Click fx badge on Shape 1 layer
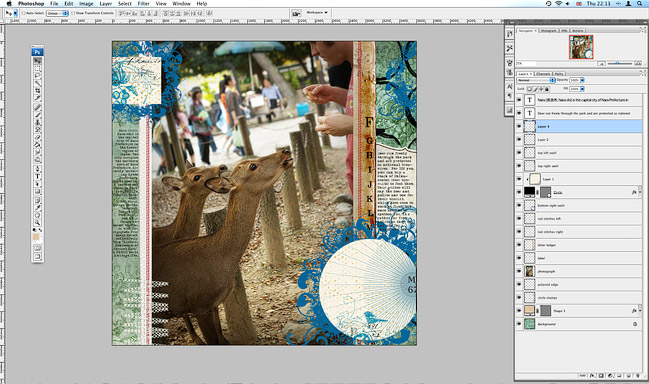Image resolution: width=649 pixels, height=384 pixels. click(x=634, y=311)
